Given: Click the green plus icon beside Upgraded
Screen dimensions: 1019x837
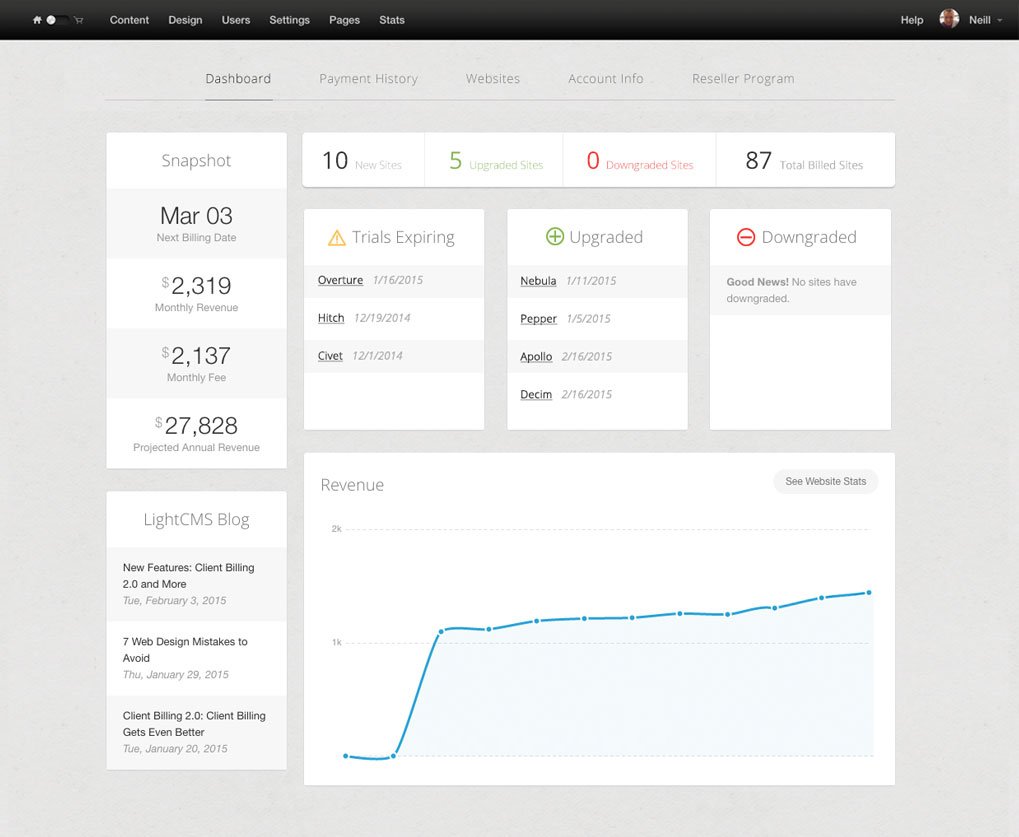Looking at the screenshot, I should tap(555, 236).
